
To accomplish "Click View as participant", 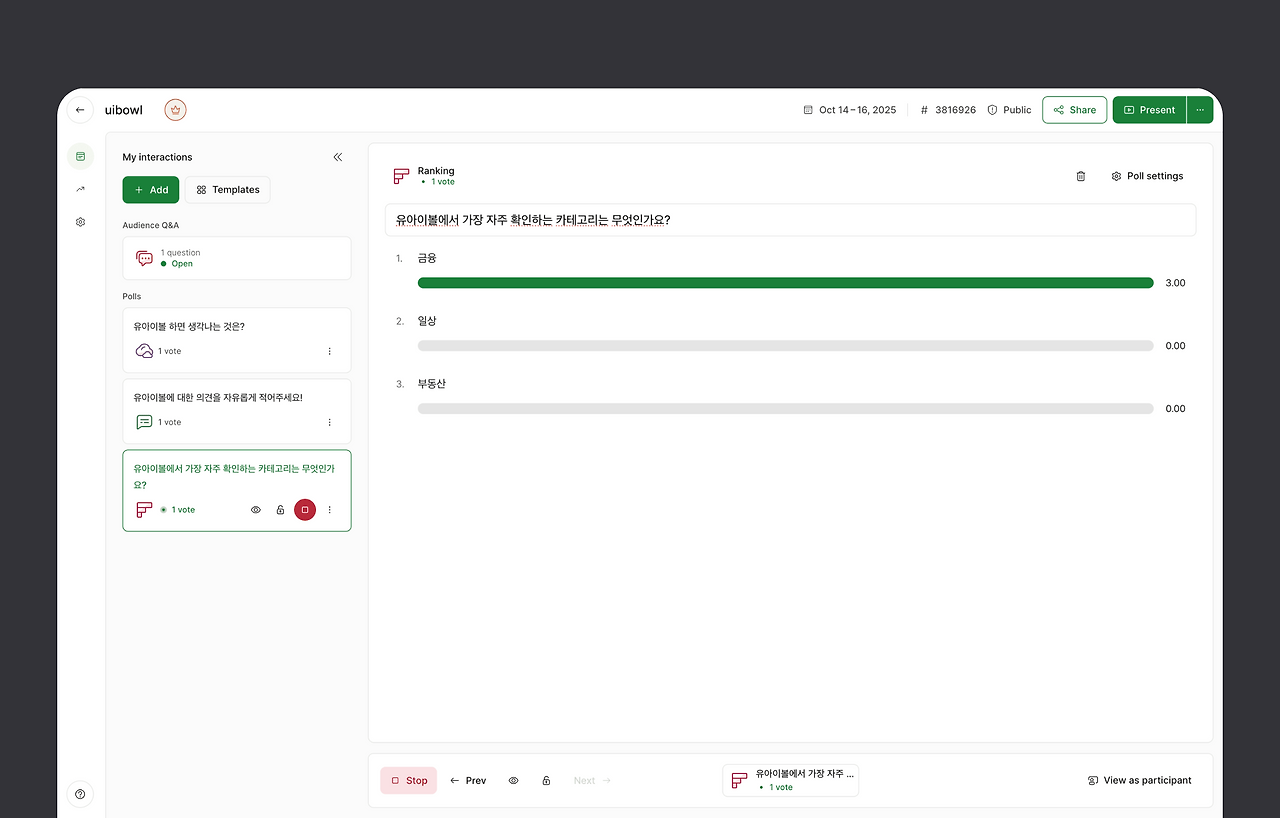I will coord(1139,781).
